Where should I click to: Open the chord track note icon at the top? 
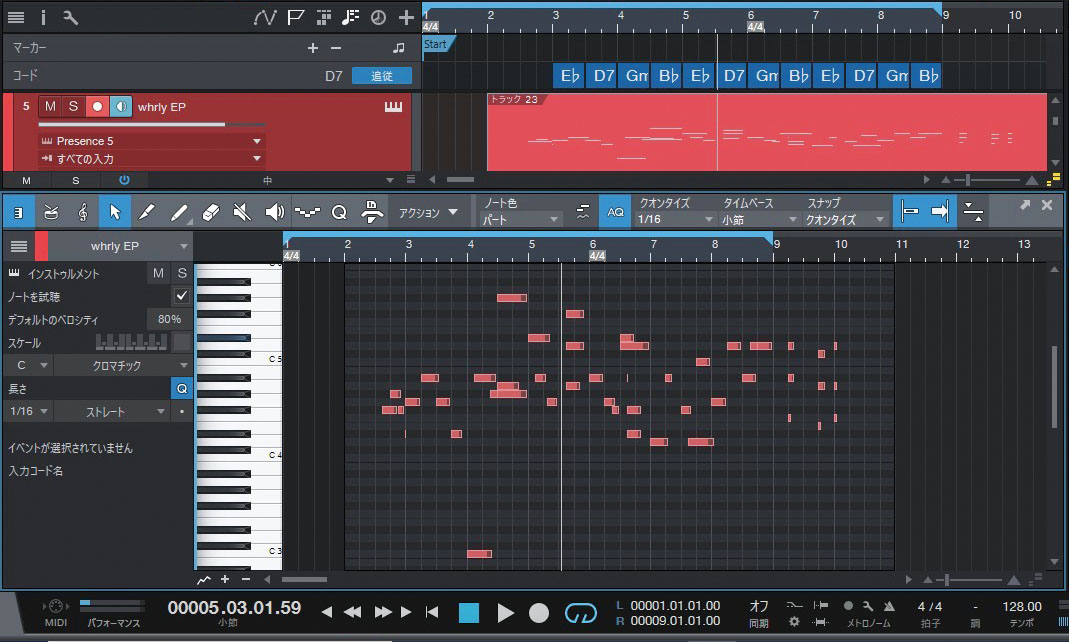click(x=350, y=17)
